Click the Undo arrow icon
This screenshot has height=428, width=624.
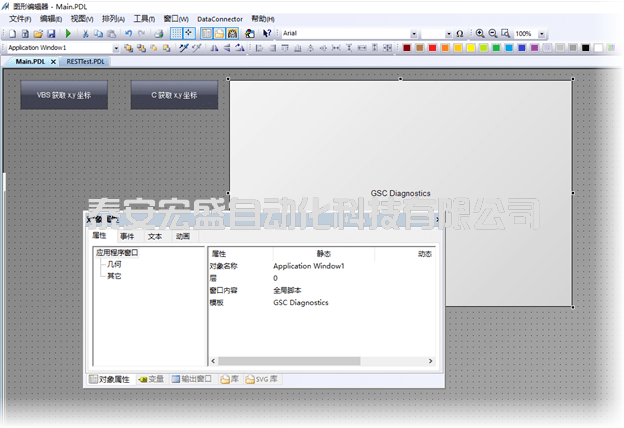click(129, 33)
